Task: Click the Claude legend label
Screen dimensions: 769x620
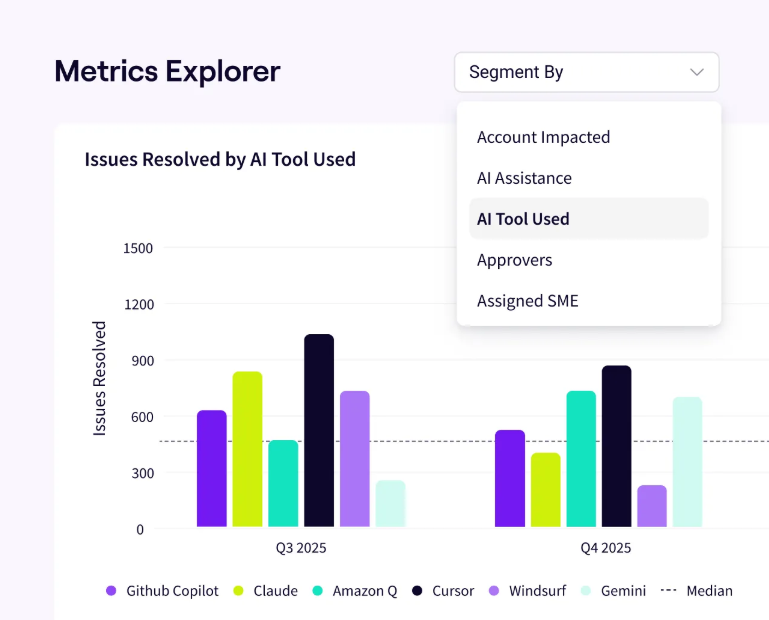Action: point(276,591)
